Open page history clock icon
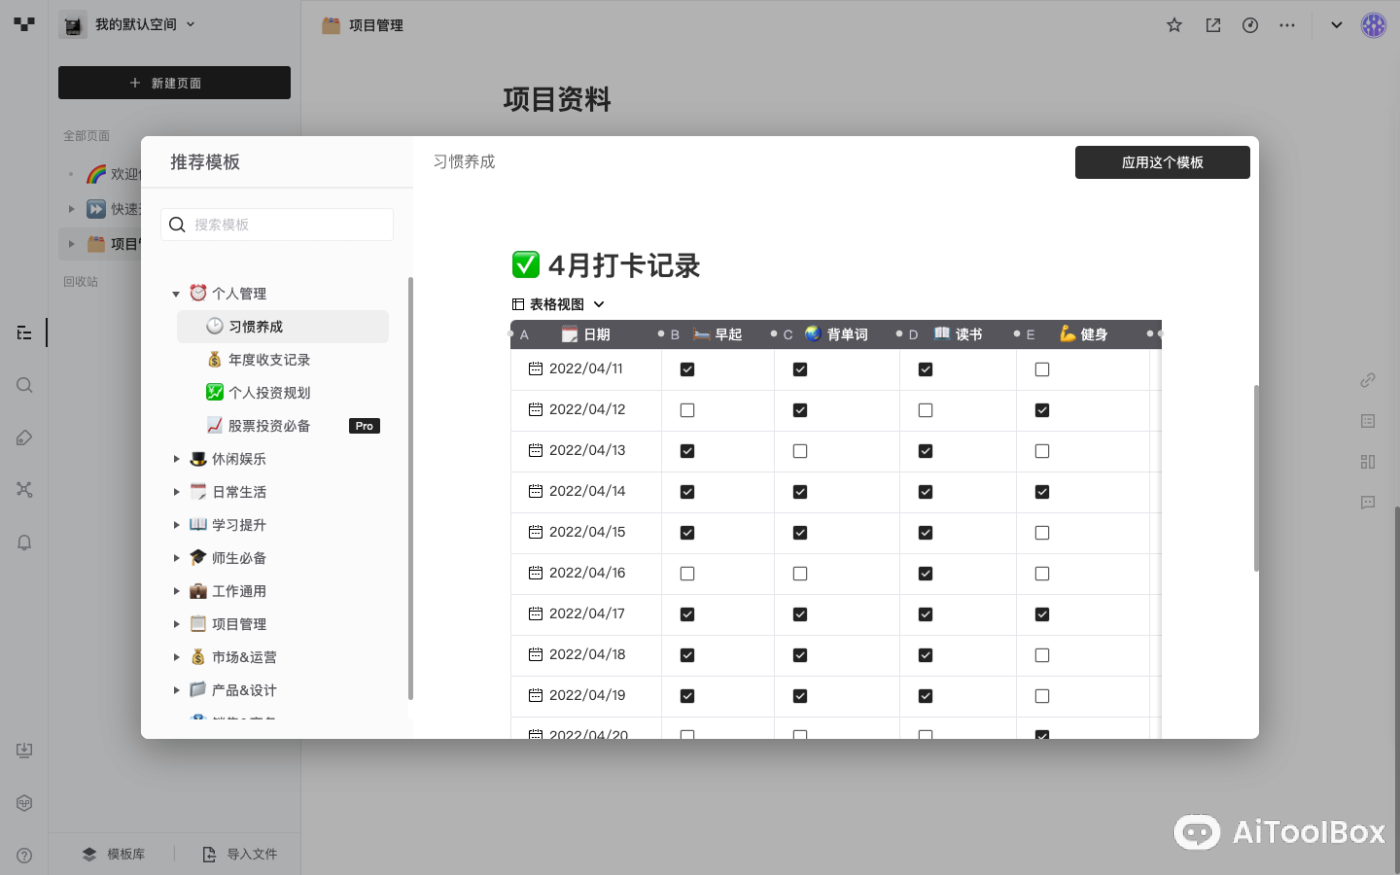Image resolution: width=1400 pixels, height=875 pixels. (1250, 25)
